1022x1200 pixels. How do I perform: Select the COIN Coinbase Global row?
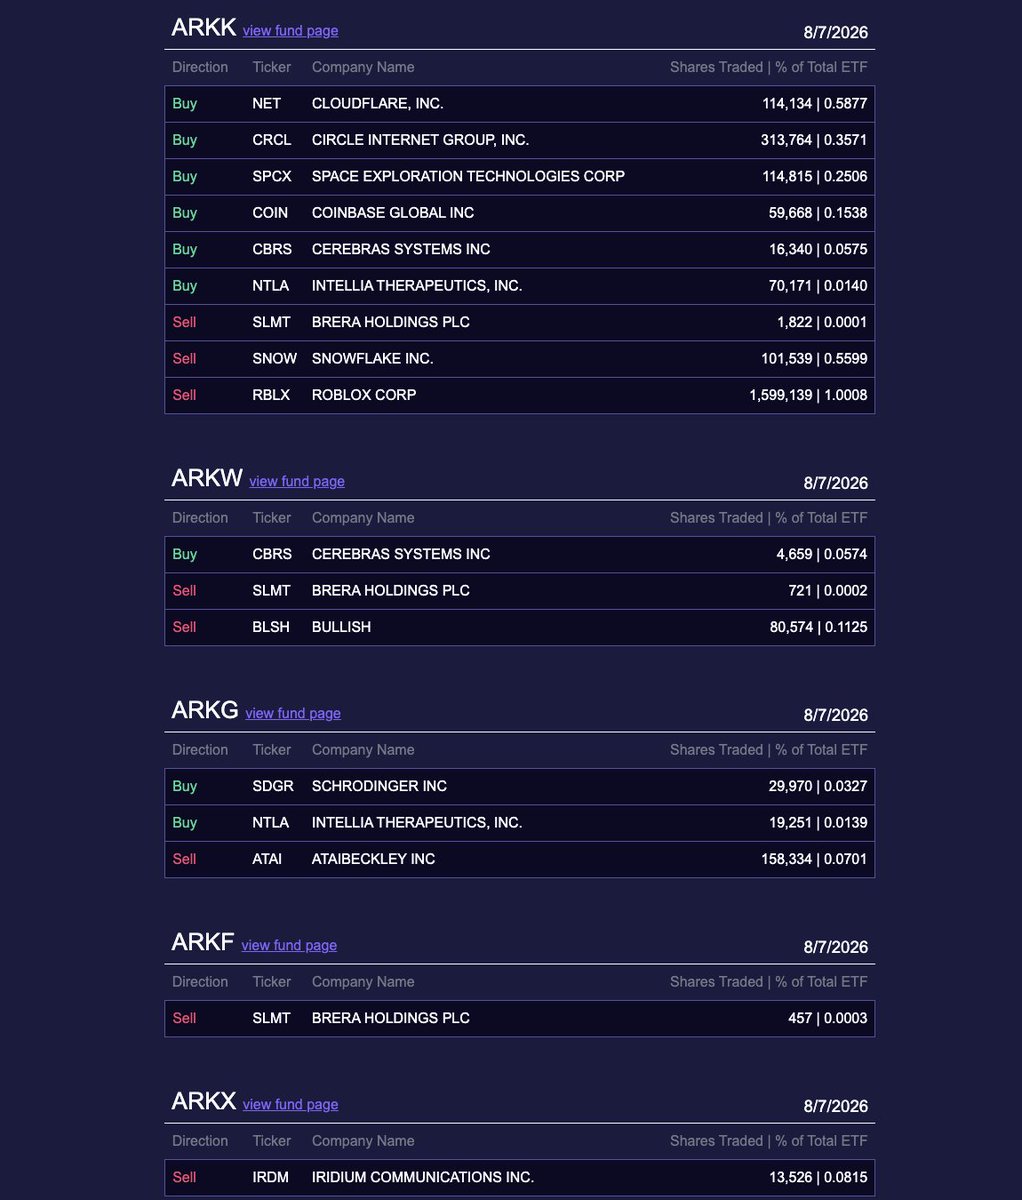520,213
